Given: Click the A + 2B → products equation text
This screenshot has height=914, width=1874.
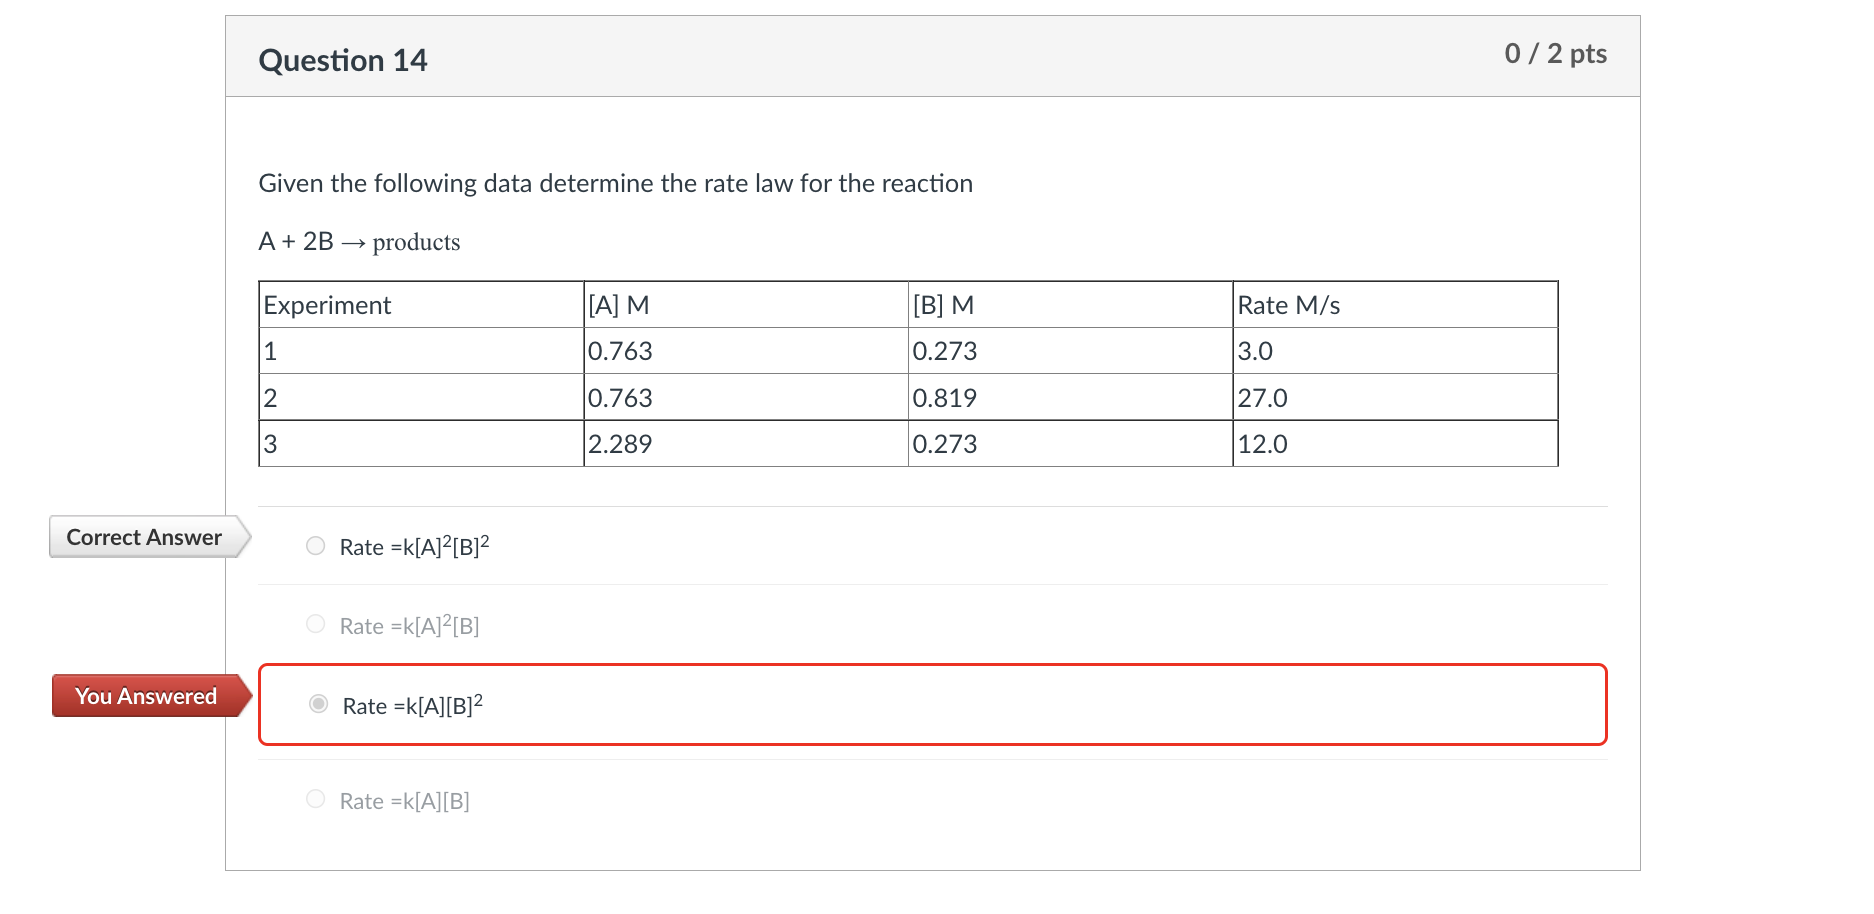Looking at the screenshot, I should point(359,241).
